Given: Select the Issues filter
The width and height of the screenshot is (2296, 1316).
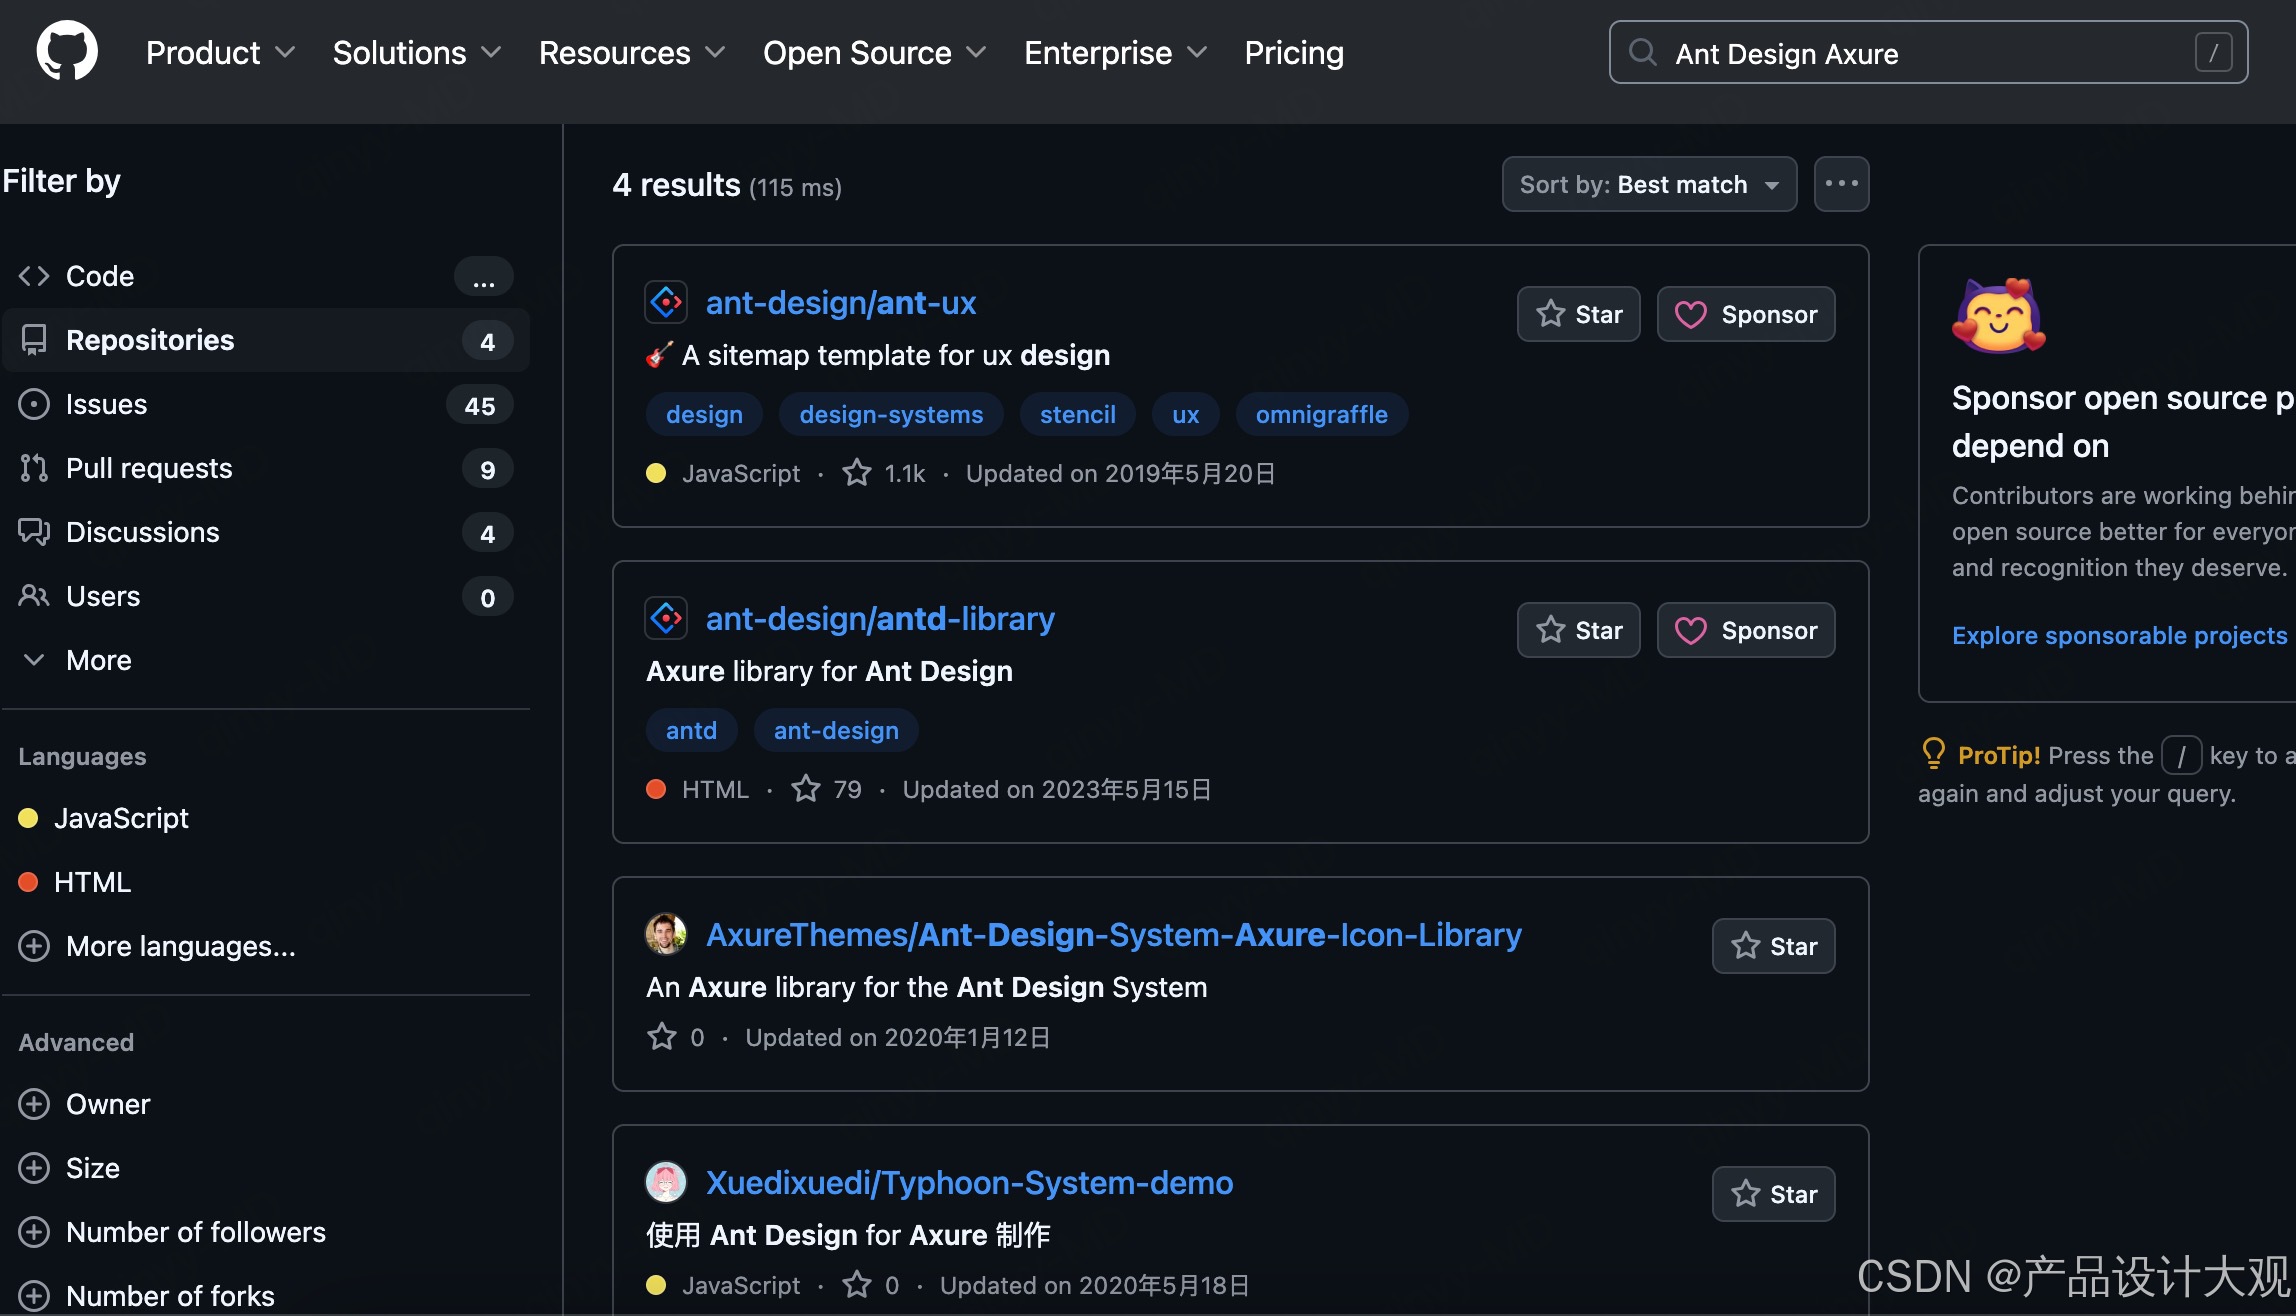Looking at the screenshot, I should coord(106,404).
